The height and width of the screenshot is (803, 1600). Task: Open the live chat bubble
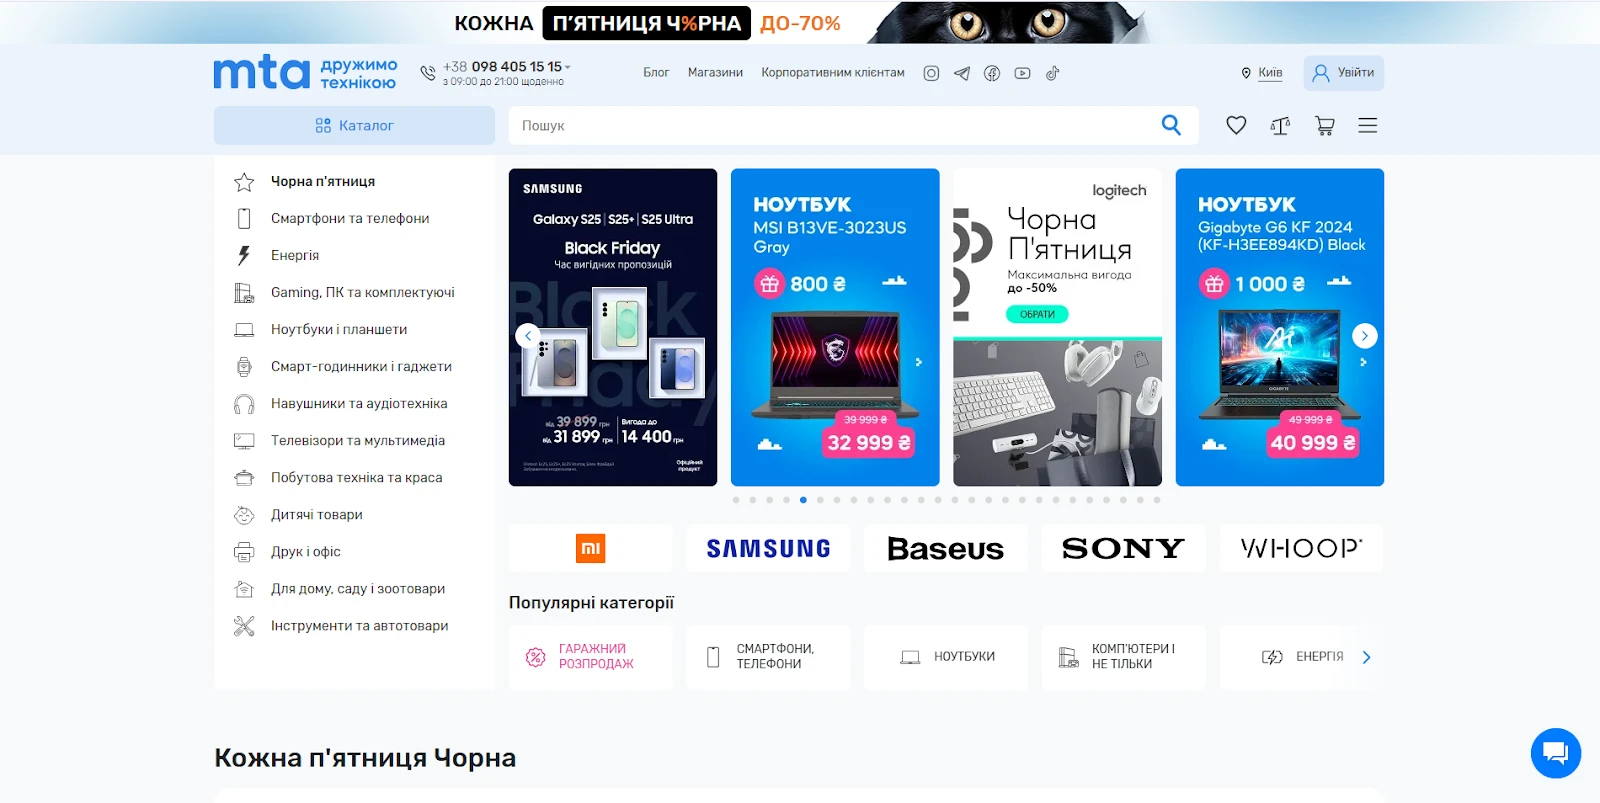(x=1555, y=752)
